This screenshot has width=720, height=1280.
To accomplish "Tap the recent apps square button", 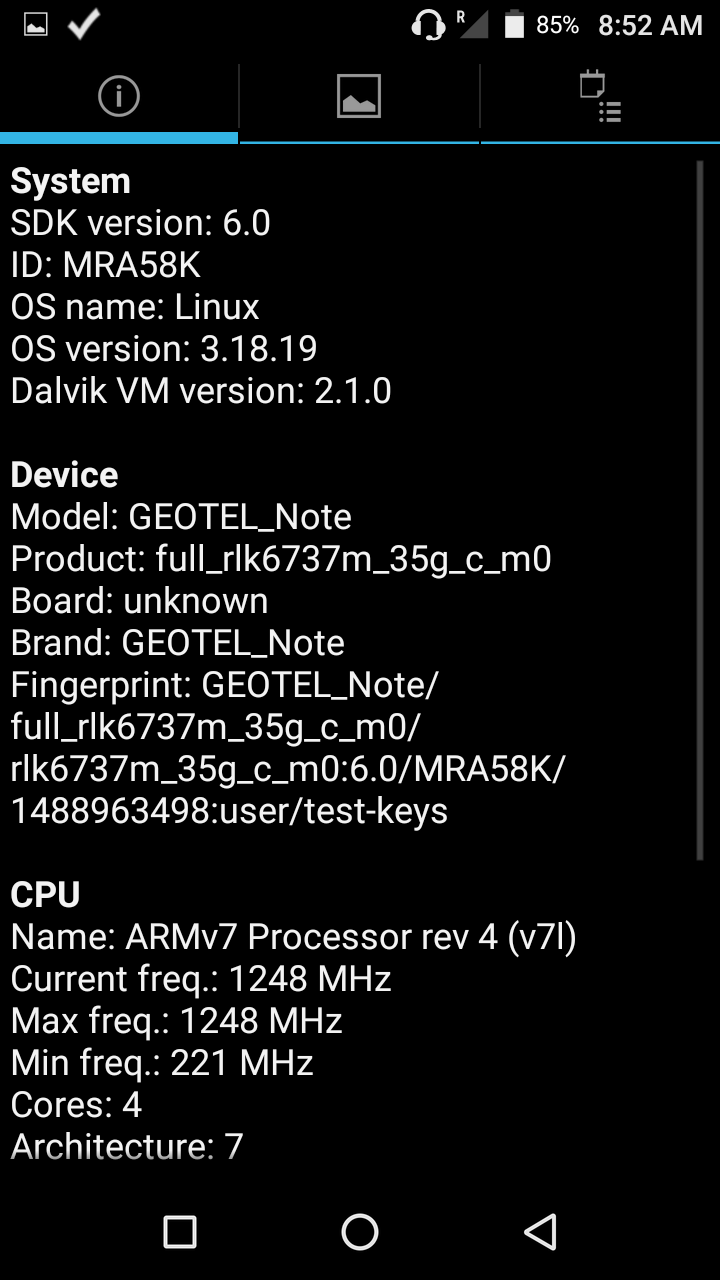I will 180,1232.
